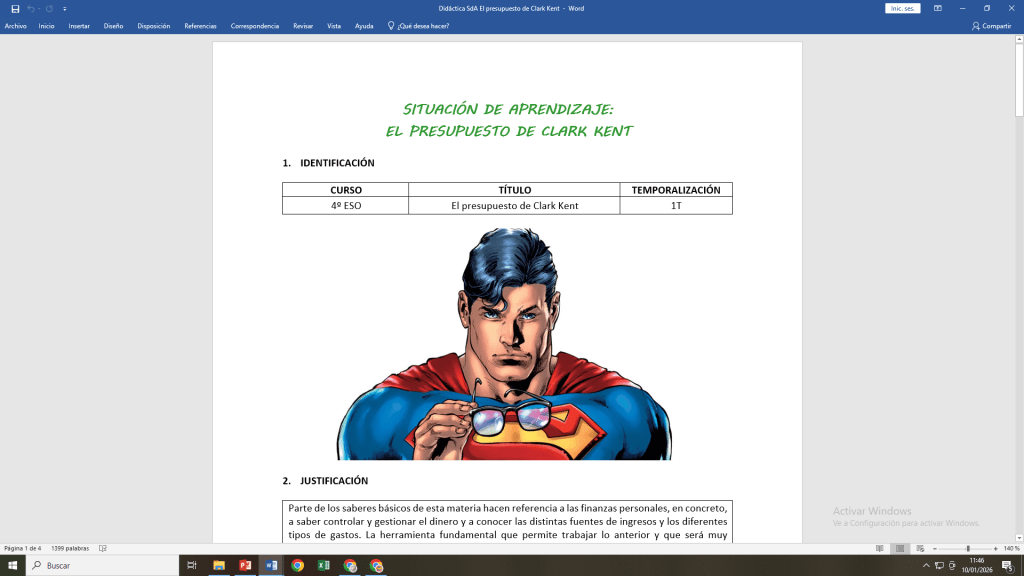Image resolution: width=1024 pixels, height=576 pixels.
Task: Click the Undo arrow icon
Action: click(x=32, y=9)
